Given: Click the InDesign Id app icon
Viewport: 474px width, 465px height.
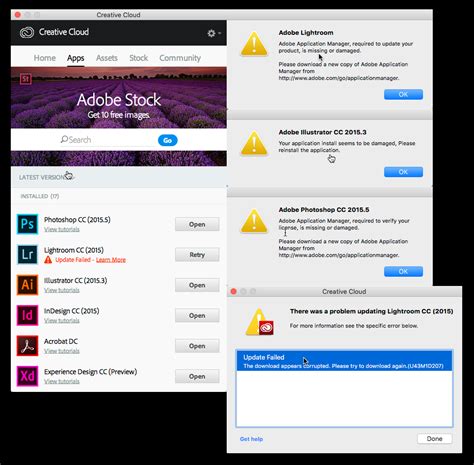Looking at the screenshot, I should click(x=27, y=315).
